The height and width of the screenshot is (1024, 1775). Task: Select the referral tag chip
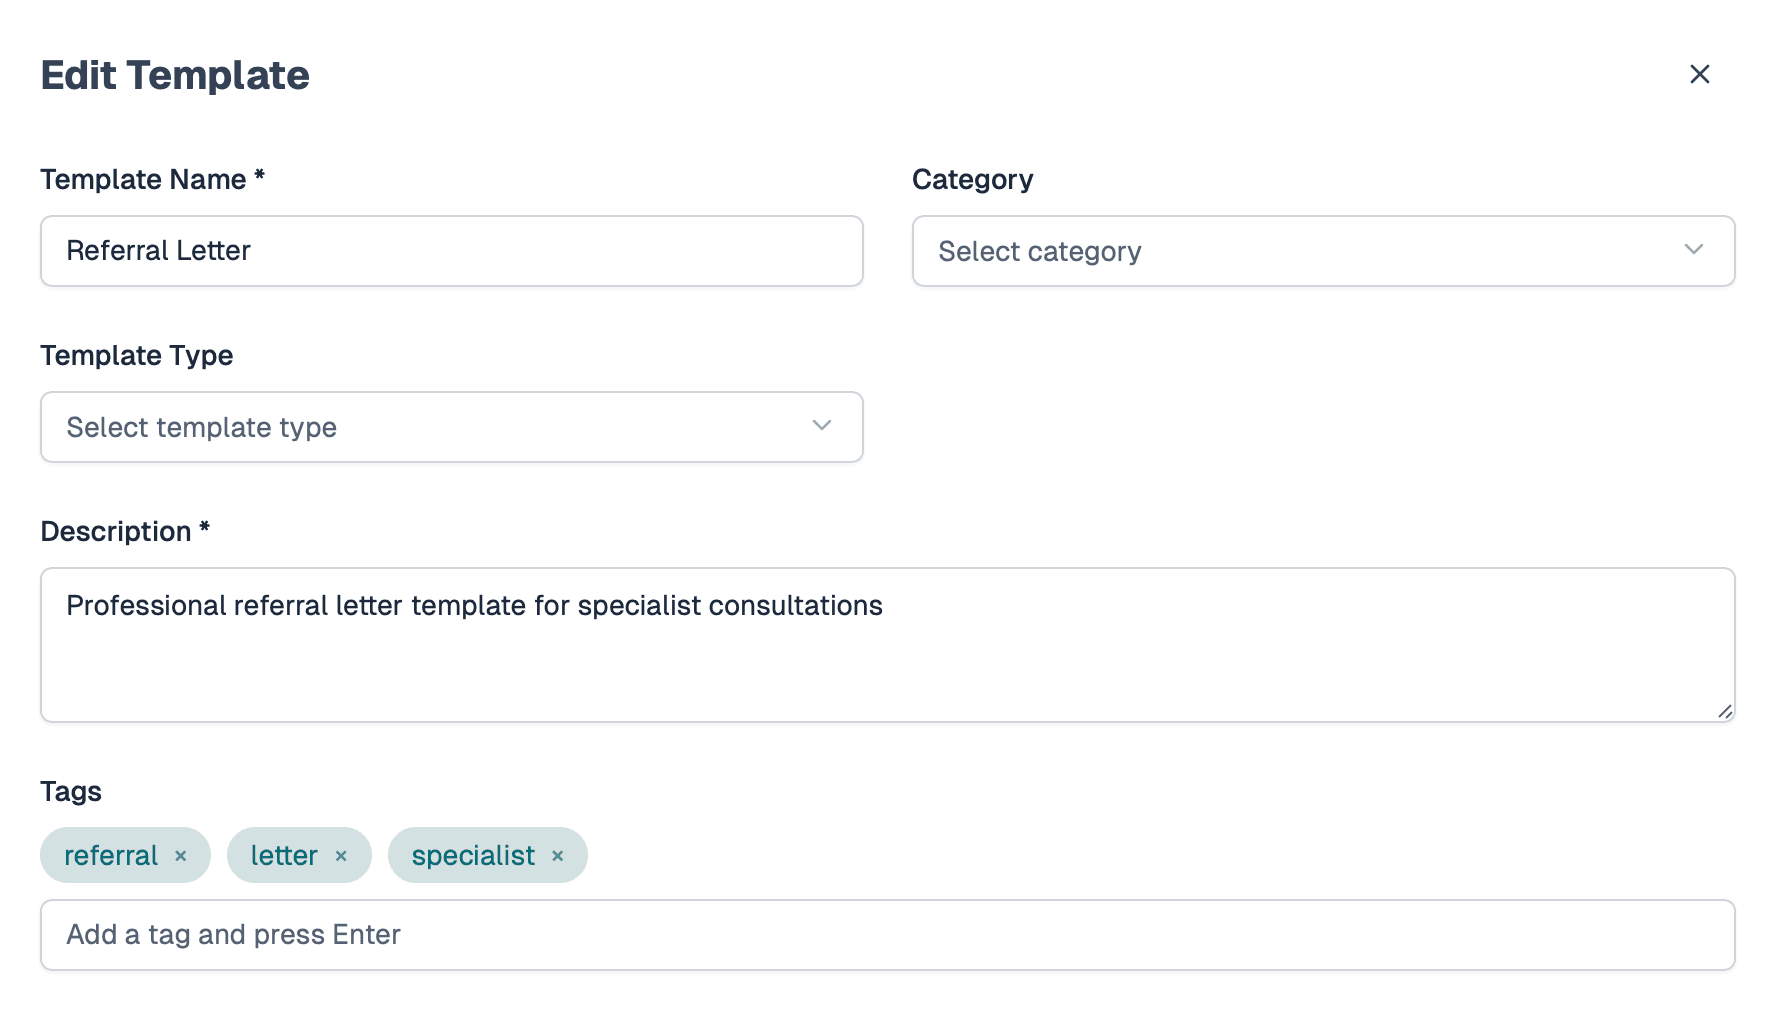point(110,855)
